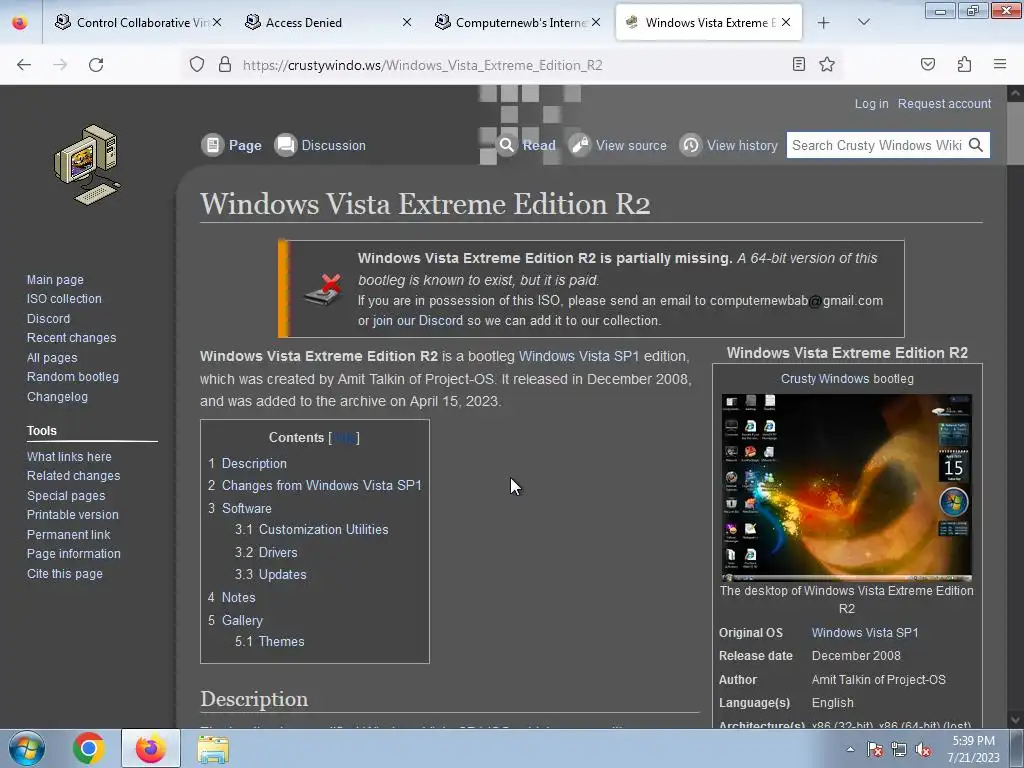Open the Discussion tab
Screen dimensions: 1024x768
click(320, 145)
